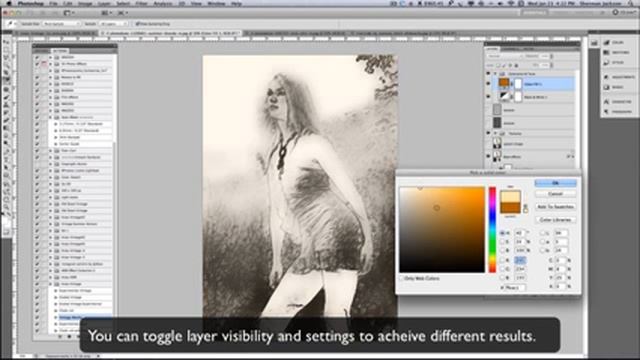Click the Black & White 1 adjustment thumbnail
This screenshot has height=360, width=640.
click(x=504, y=97)
